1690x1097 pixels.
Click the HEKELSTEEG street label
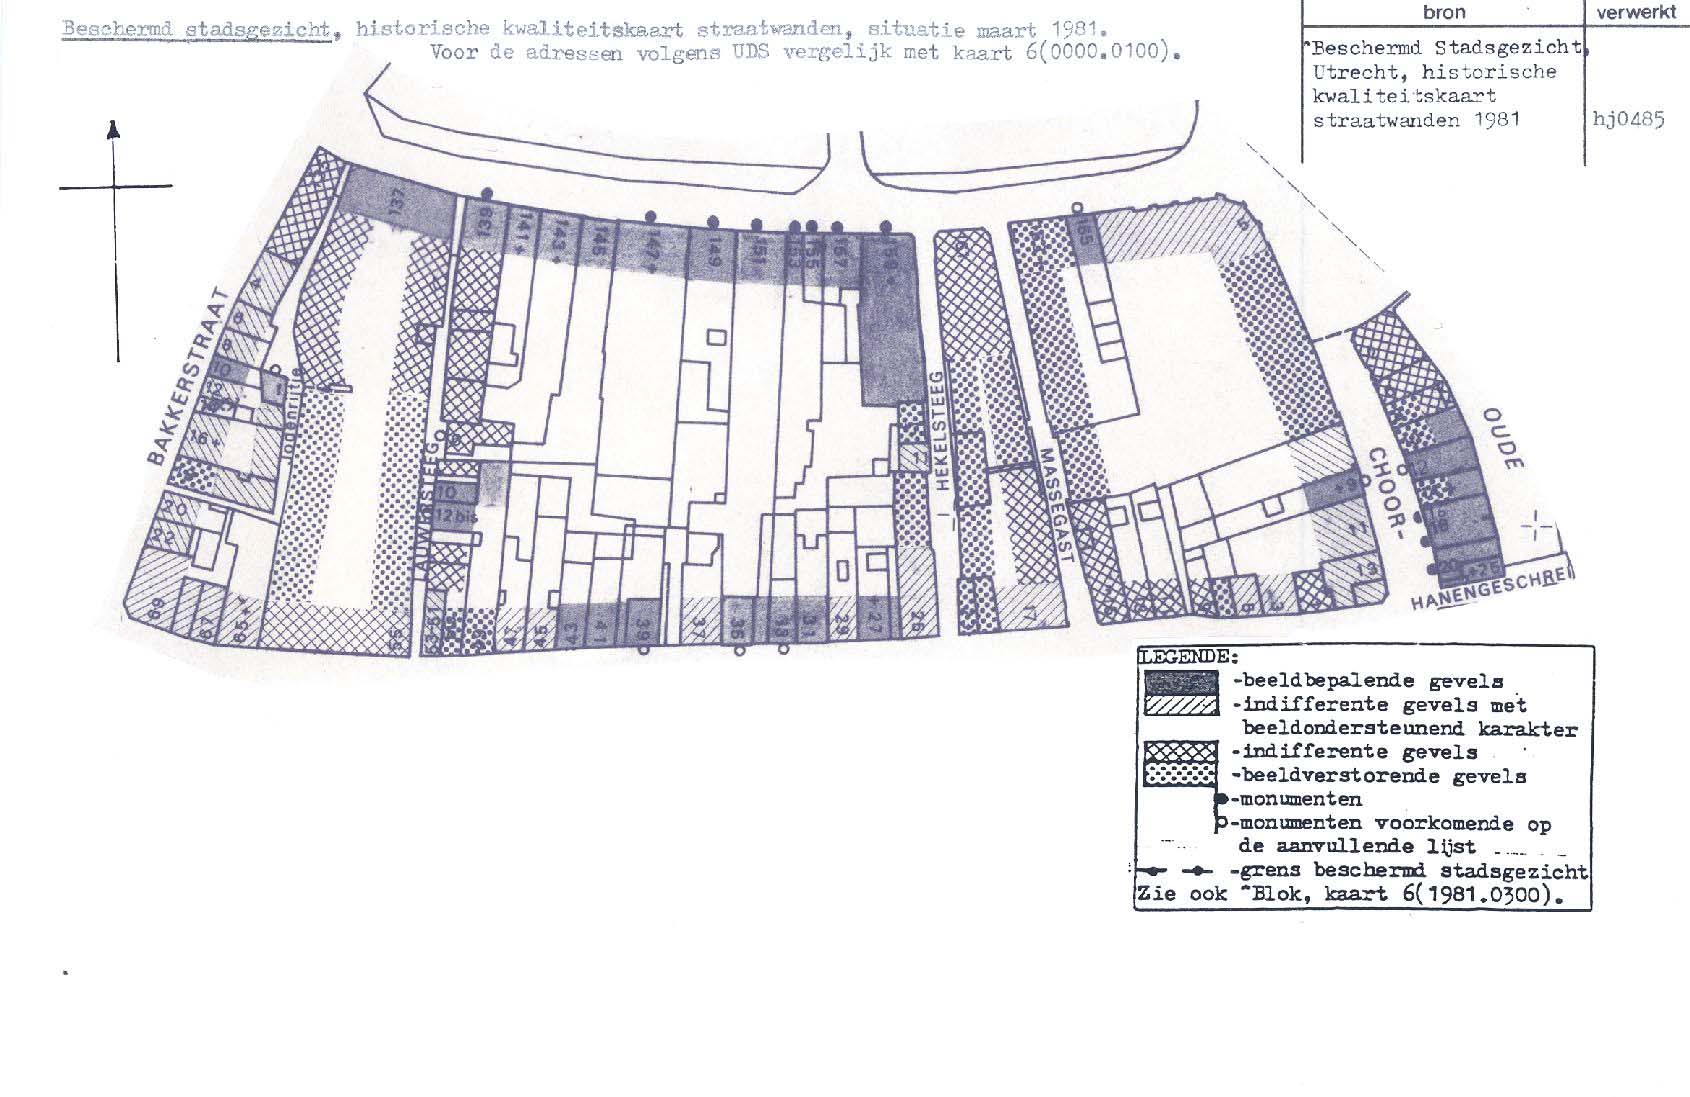click(x=939, y=430)
